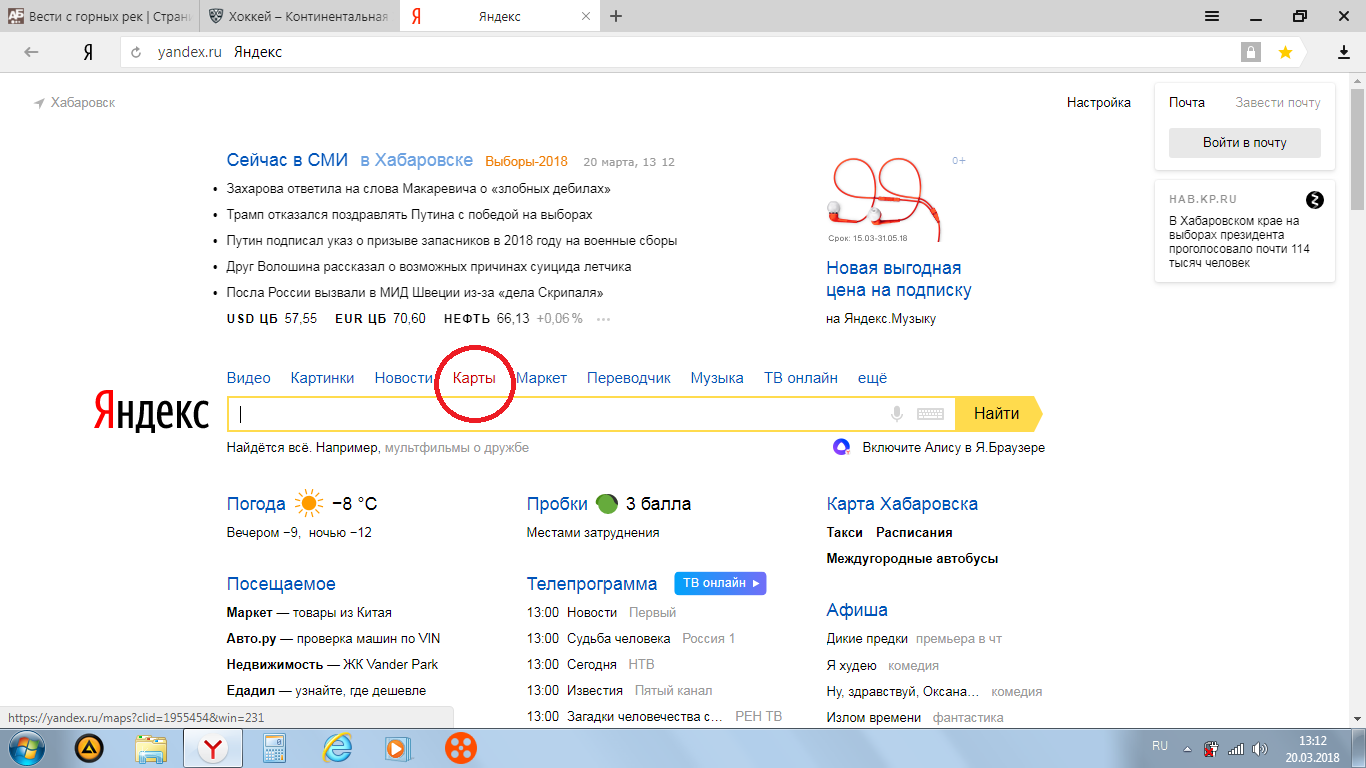Reload the page with the refresh icon
The height and width of the screenshot is (768, 1366).
click(x=136, y=52)
